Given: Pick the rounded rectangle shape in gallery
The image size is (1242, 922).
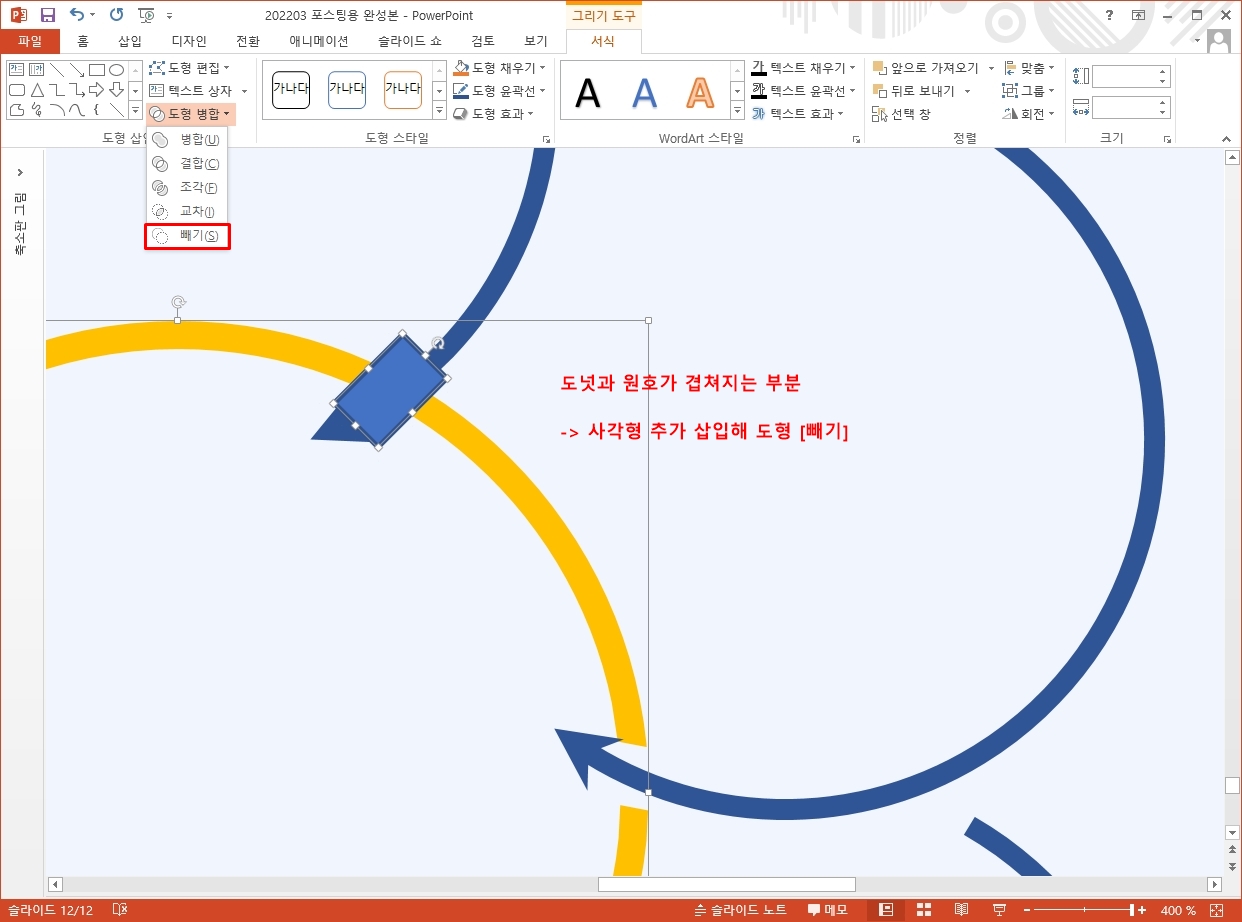Looking at the screenshot, I should point(17,90).
